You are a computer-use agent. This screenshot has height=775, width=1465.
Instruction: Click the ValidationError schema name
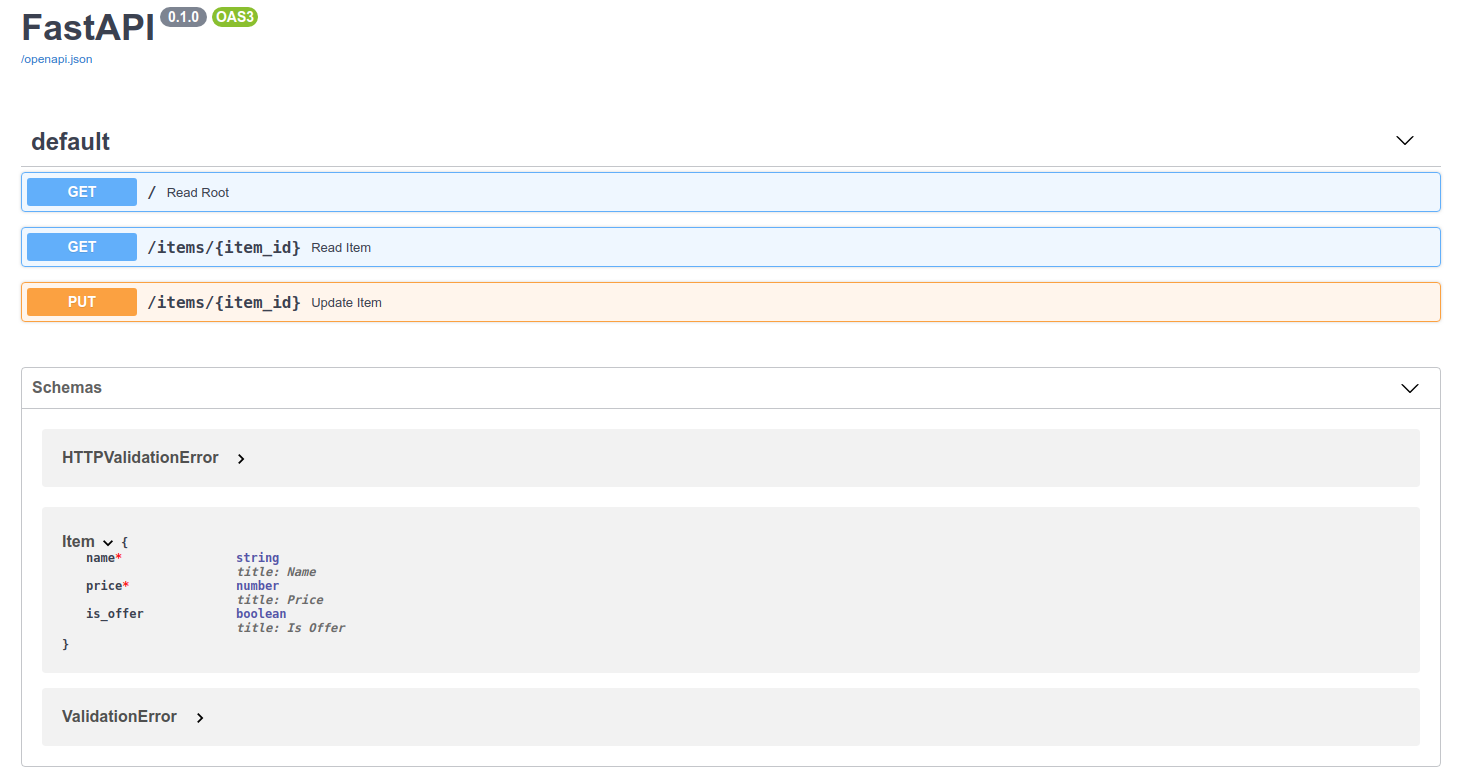coord(119,716)
